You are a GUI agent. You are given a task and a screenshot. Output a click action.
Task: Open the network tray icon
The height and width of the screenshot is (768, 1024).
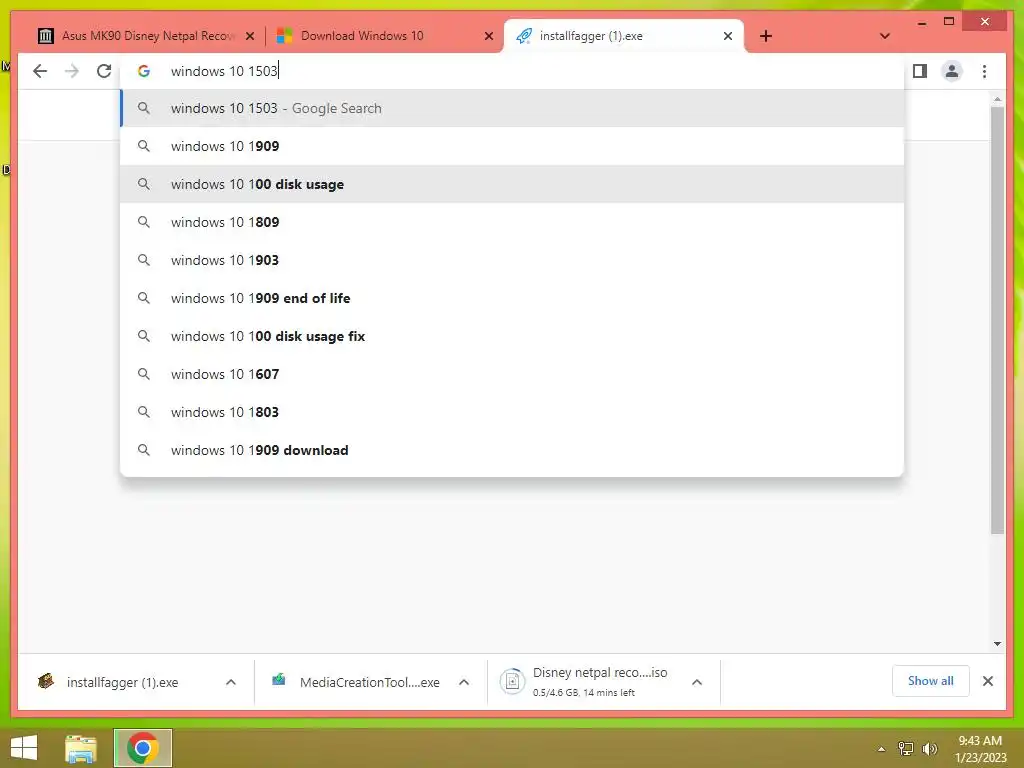coord(906,748)
